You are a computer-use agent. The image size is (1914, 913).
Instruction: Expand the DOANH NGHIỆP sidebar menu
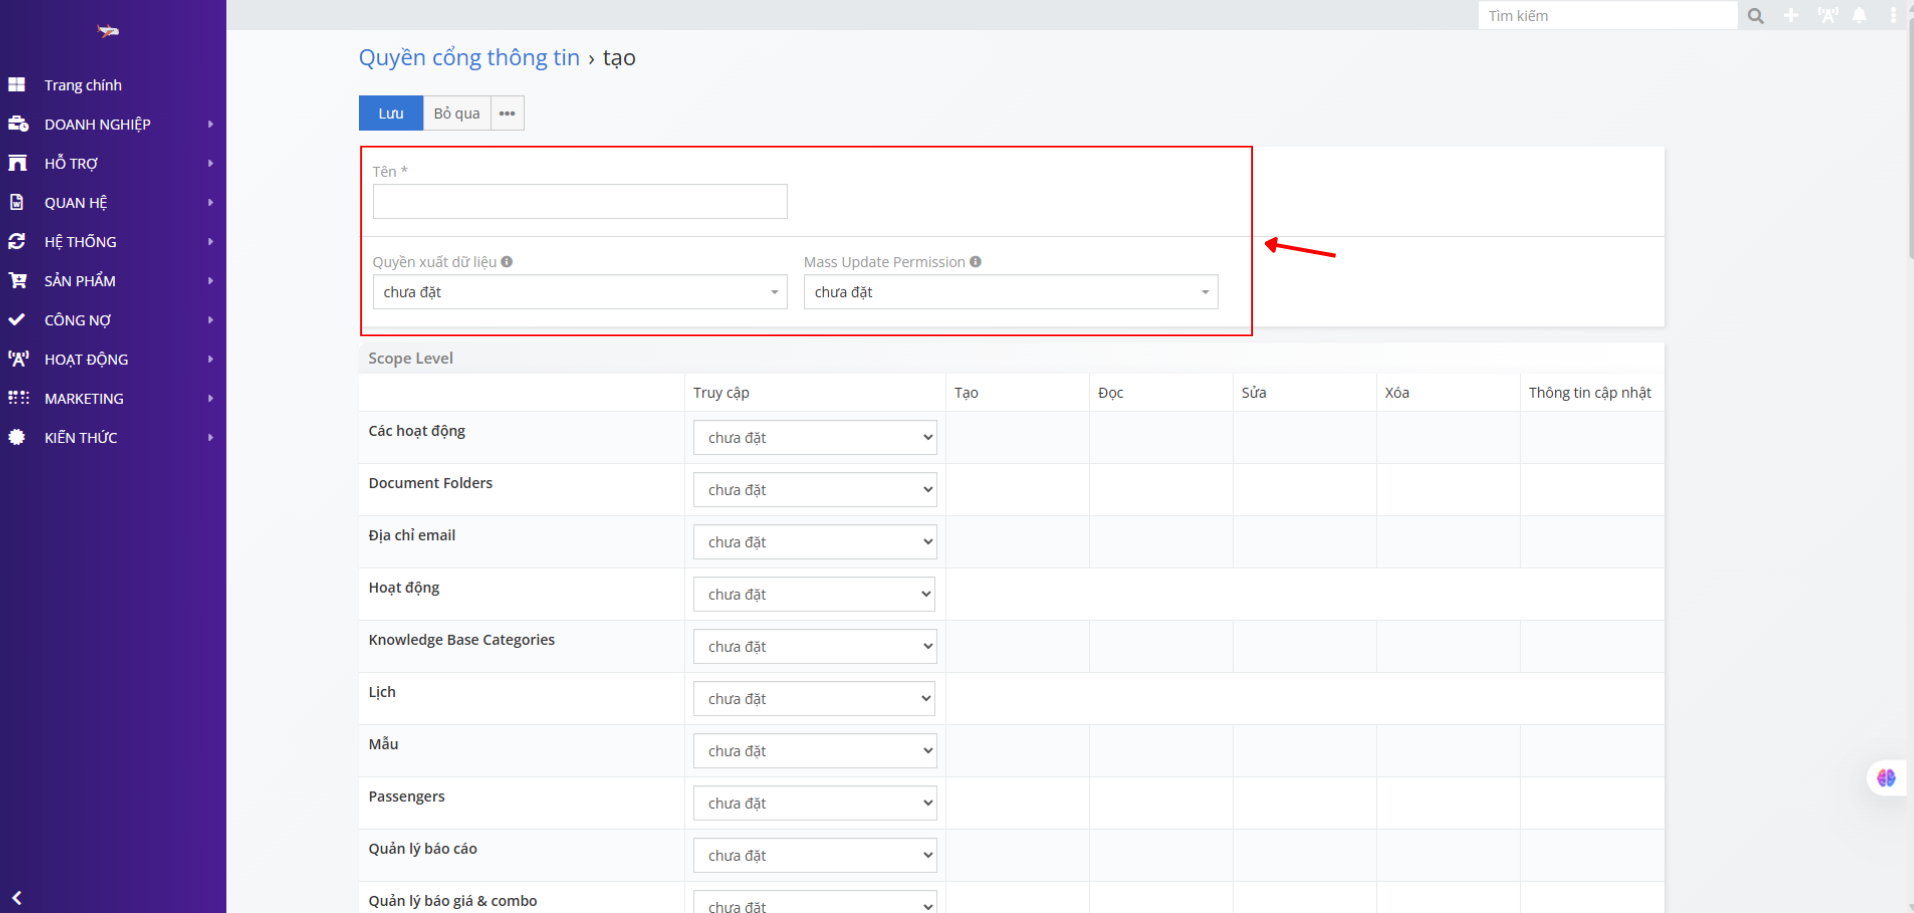point(97,124)
